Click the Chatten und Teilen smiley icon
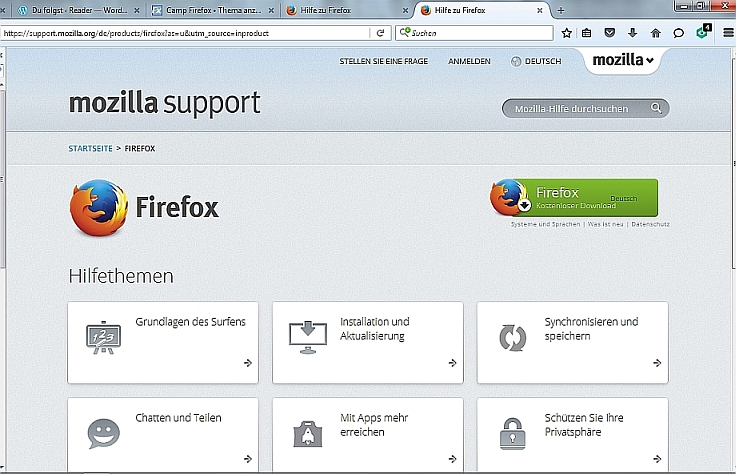This screenshot has width=736, height=474. [104, 433]
